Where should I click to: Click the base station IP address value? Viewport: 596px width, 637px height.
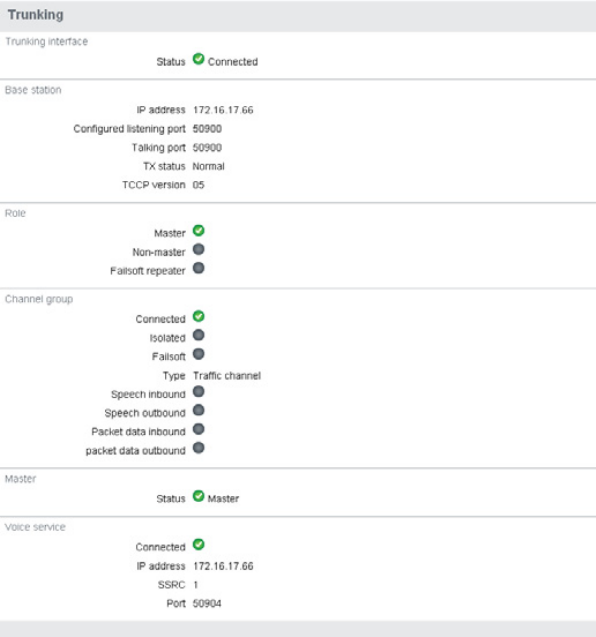223,110
